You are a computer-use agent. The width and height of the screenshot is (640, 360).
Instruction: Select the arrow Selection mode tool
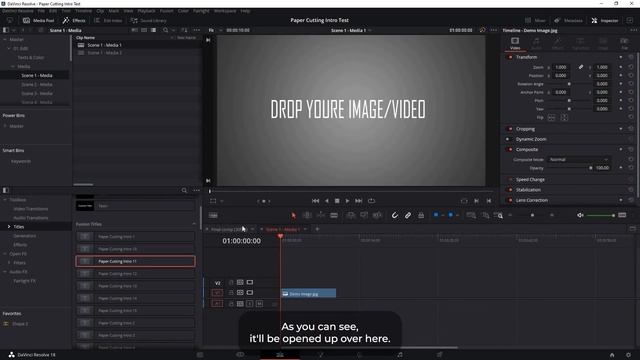[293, 216]
